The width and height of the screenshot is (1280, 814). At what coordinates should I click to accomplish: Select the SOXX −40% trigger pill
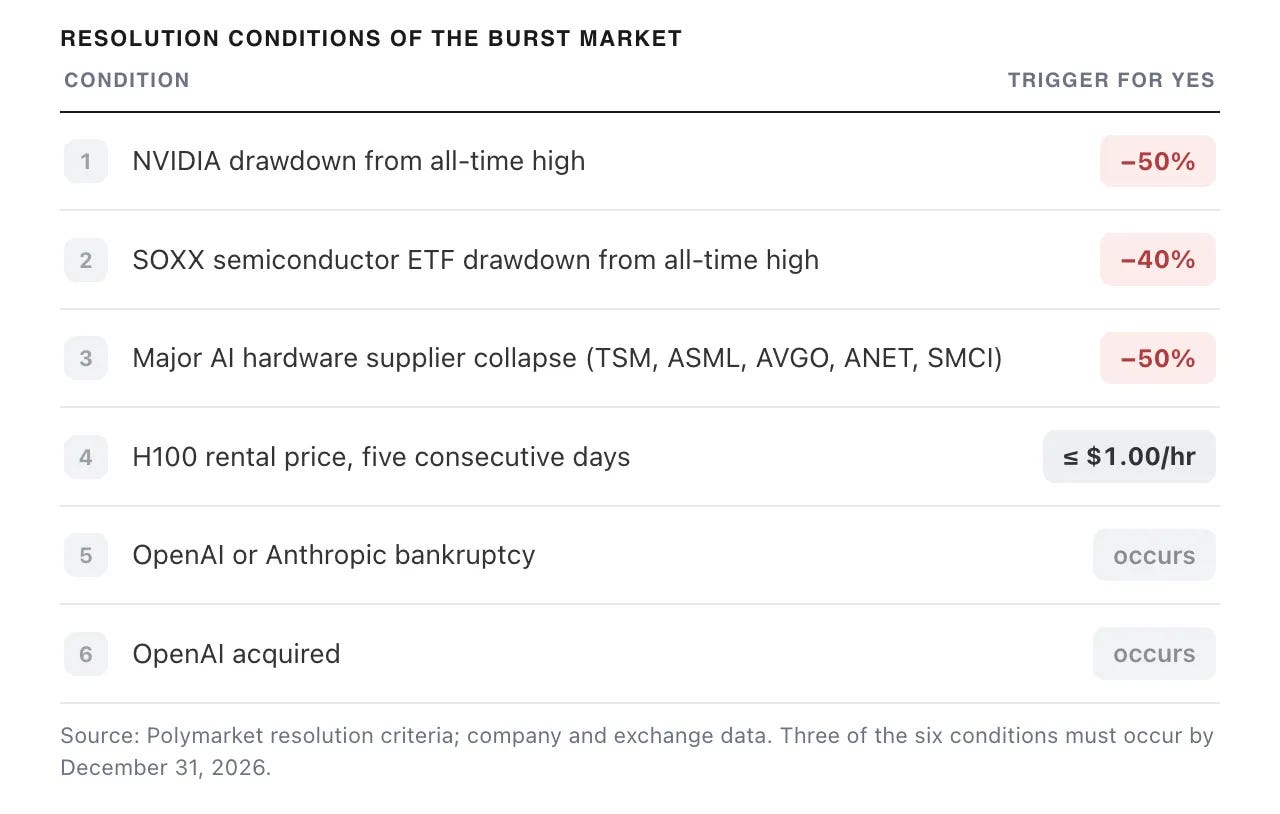(1158, 260)
